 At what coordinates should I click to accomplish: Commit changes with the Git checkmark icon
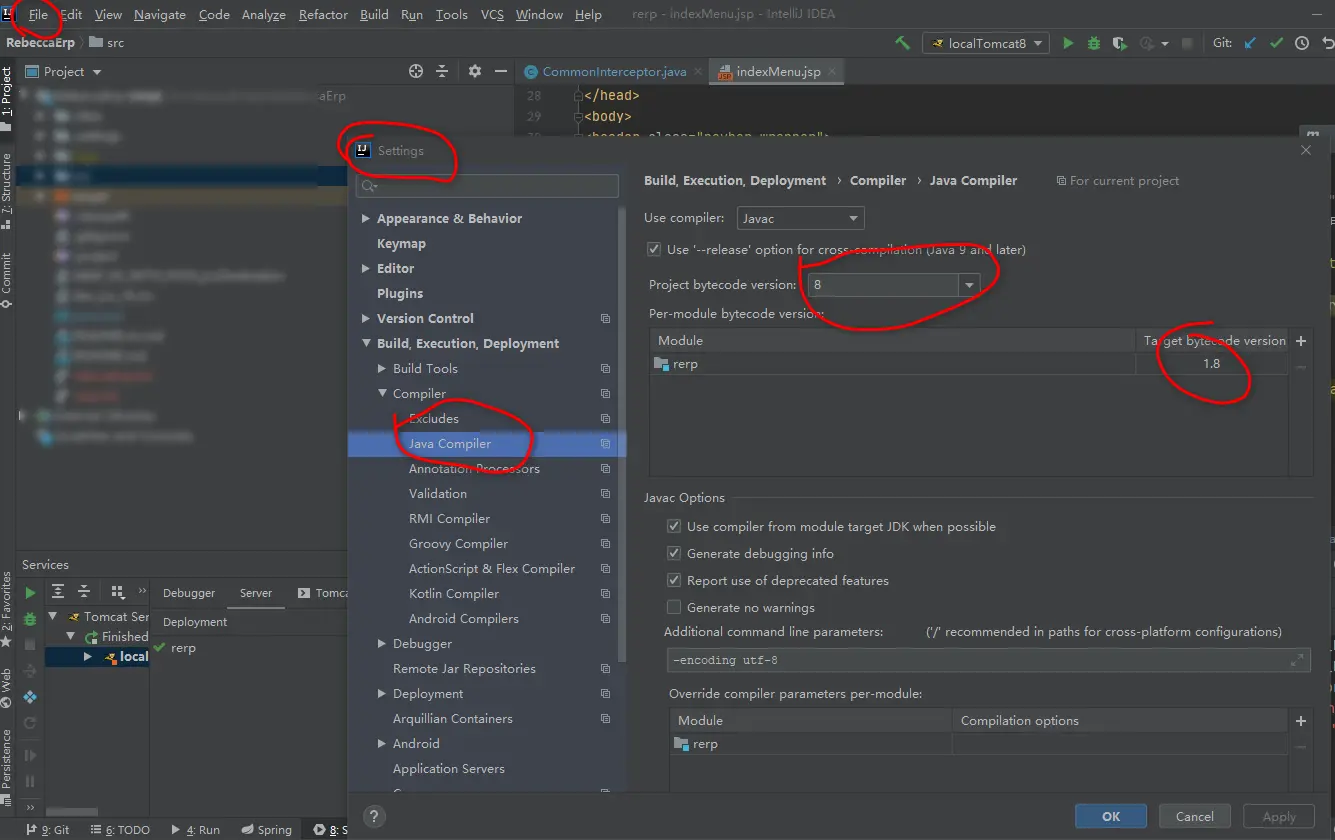pos(1276,43)
